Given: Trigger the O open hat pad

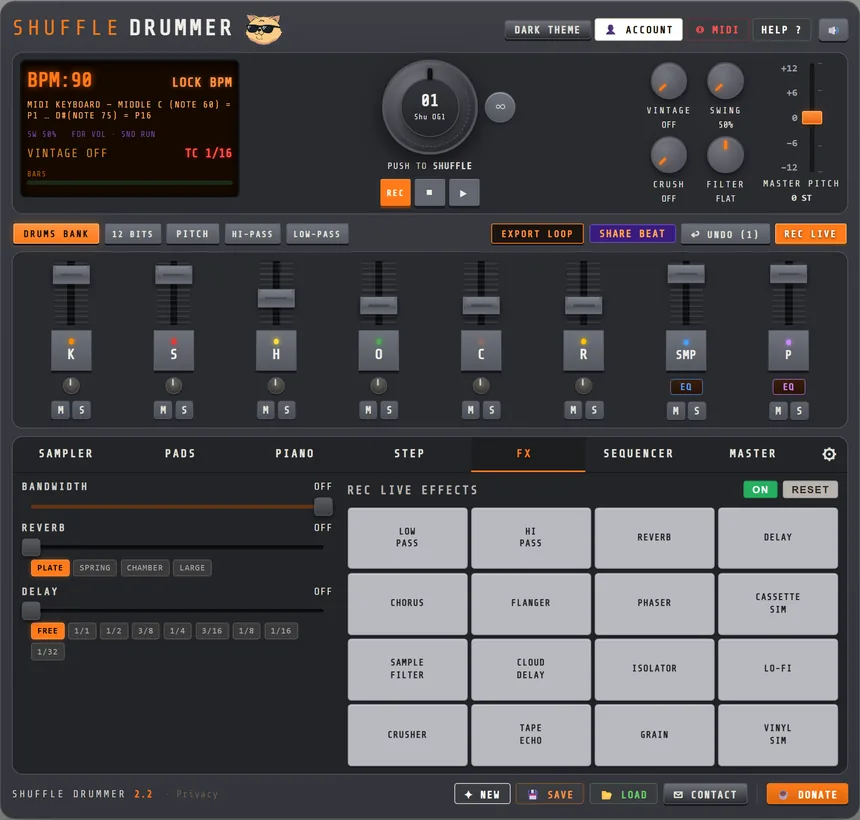Looking at the screenshot, I should click(x=378, y=350).
